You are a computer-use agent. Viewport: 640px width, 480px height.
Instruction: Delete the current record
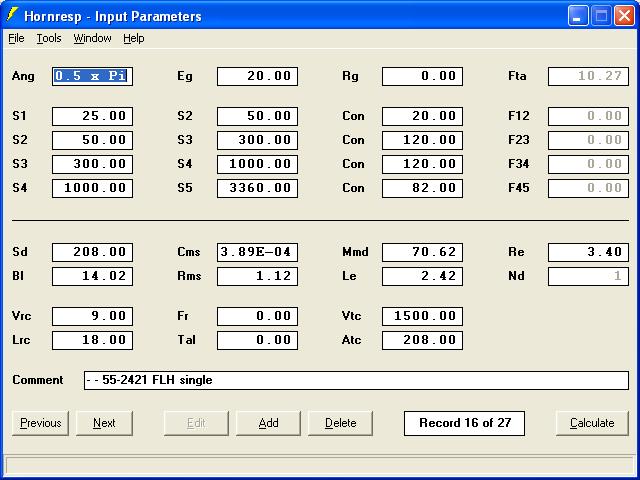coord(340,423)
